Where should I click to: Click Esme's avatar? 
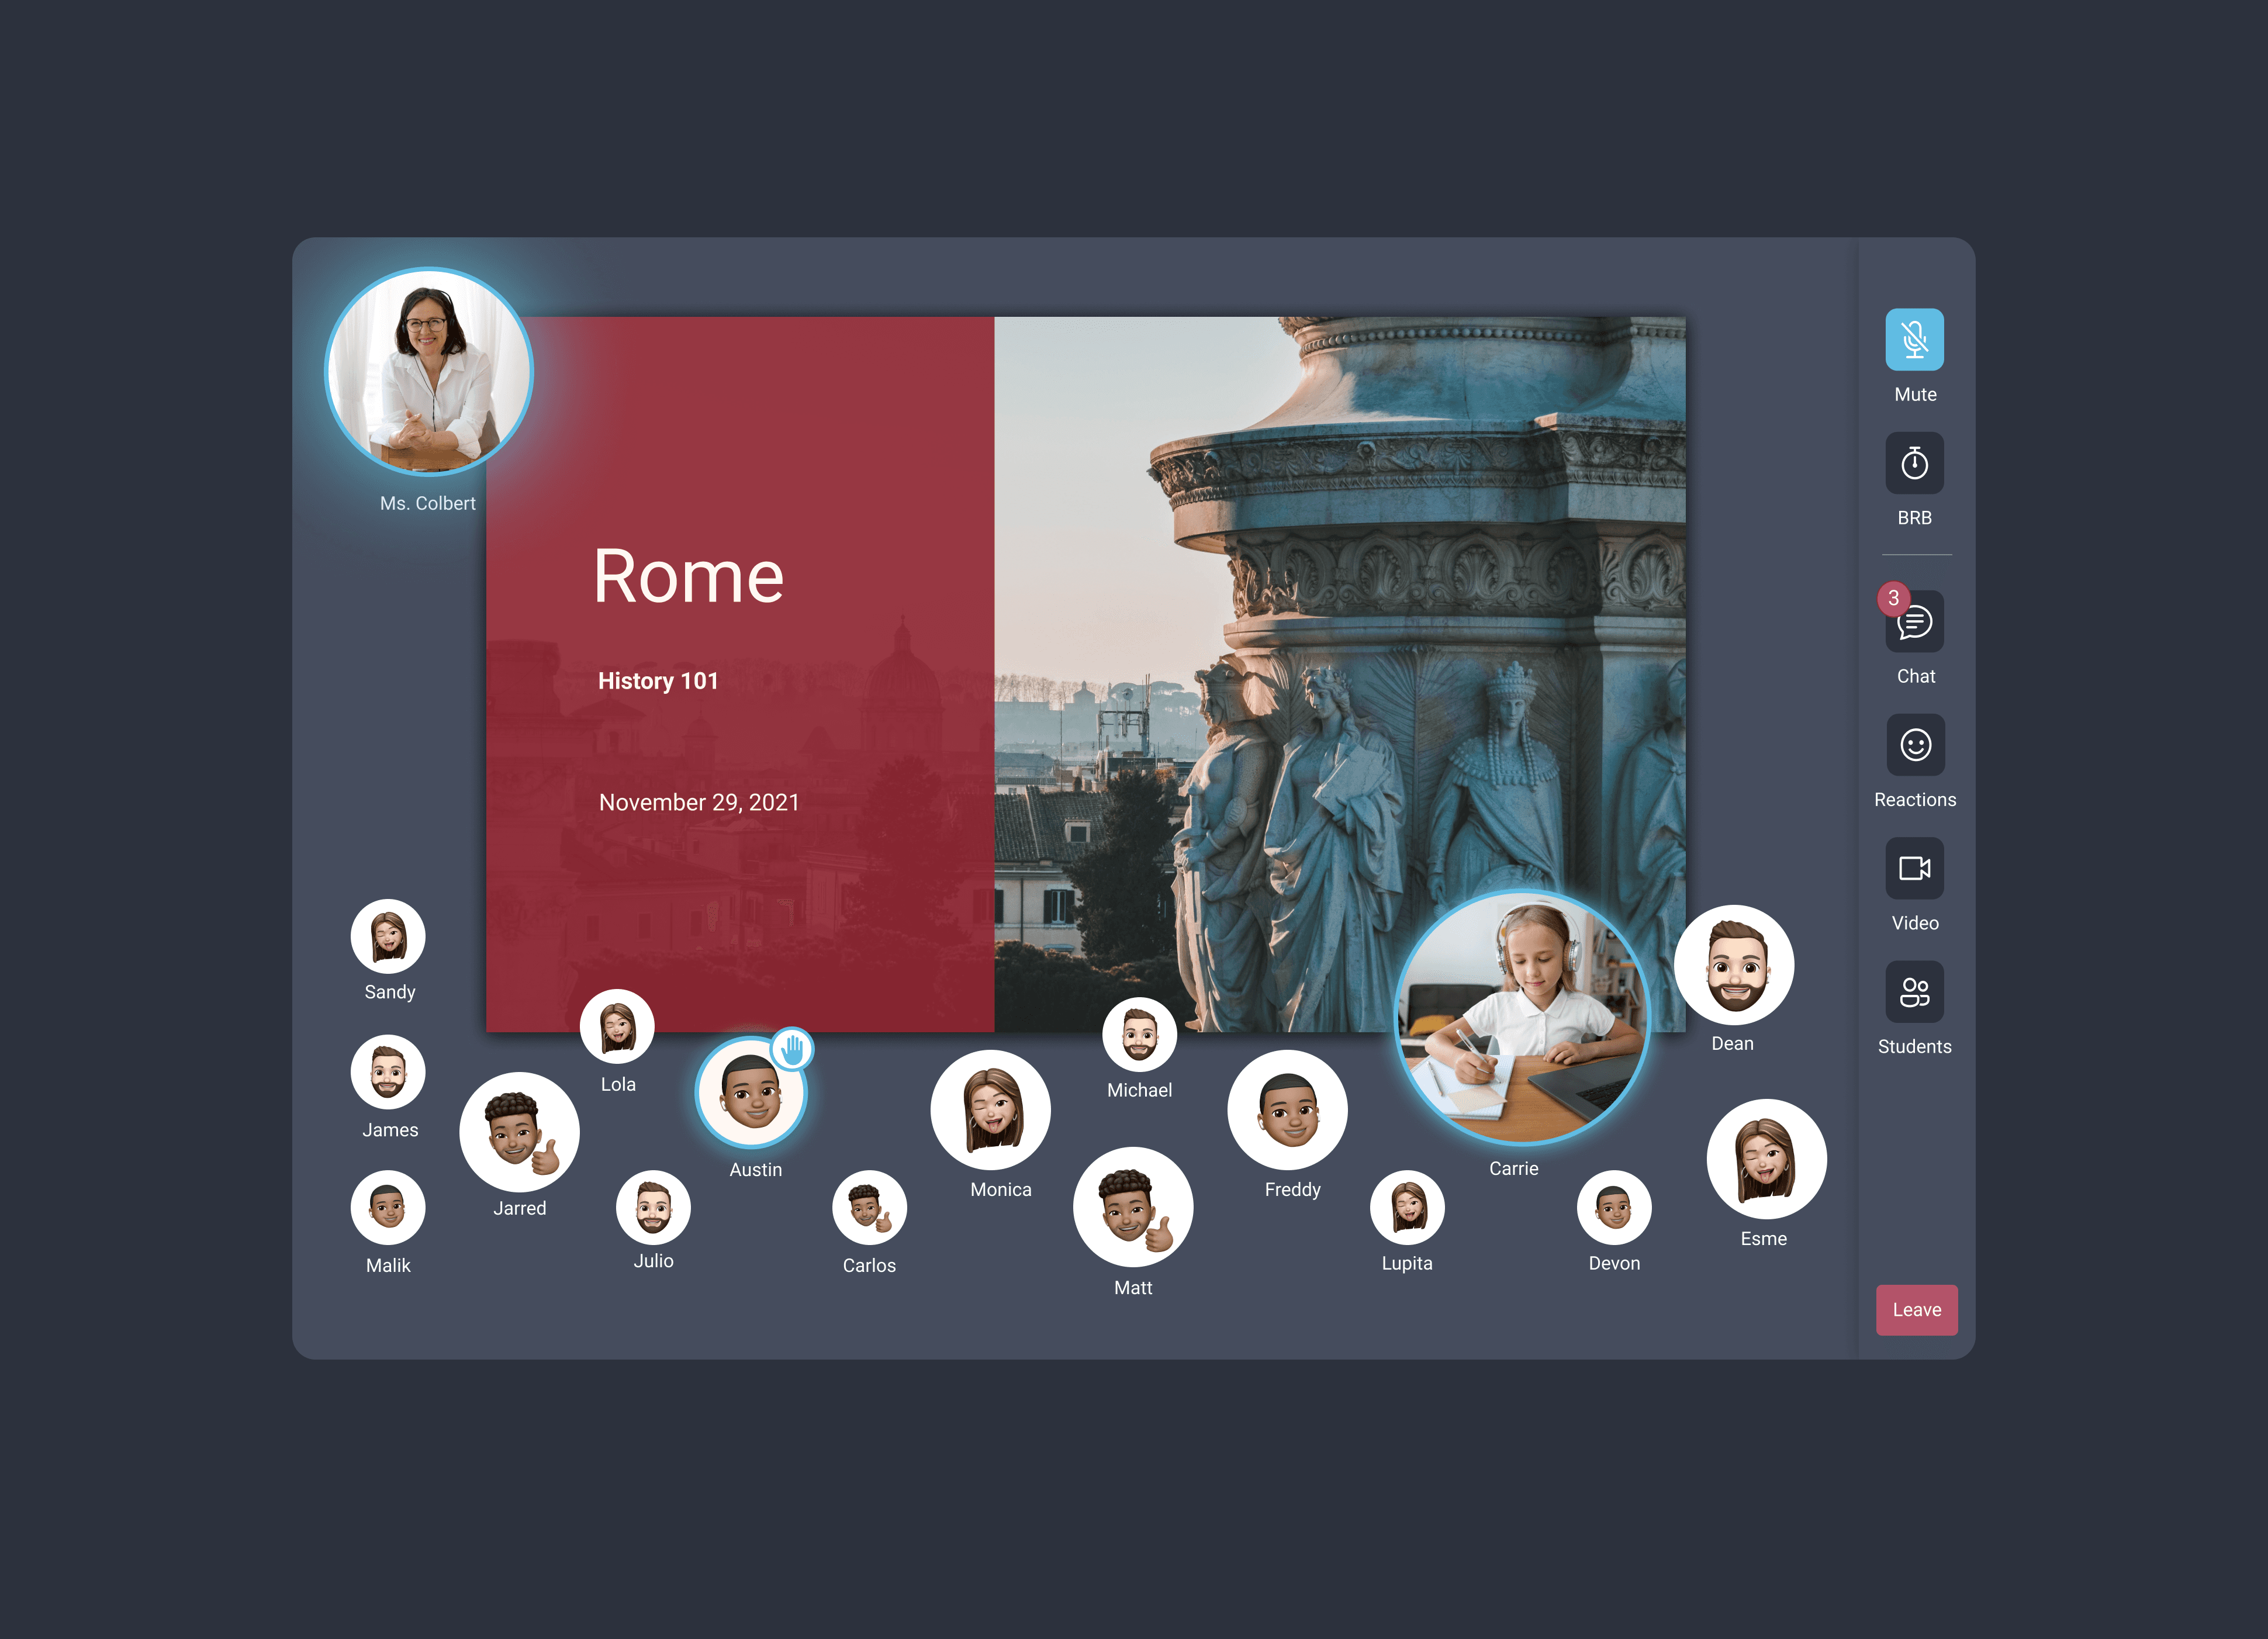point(1766,1159)
